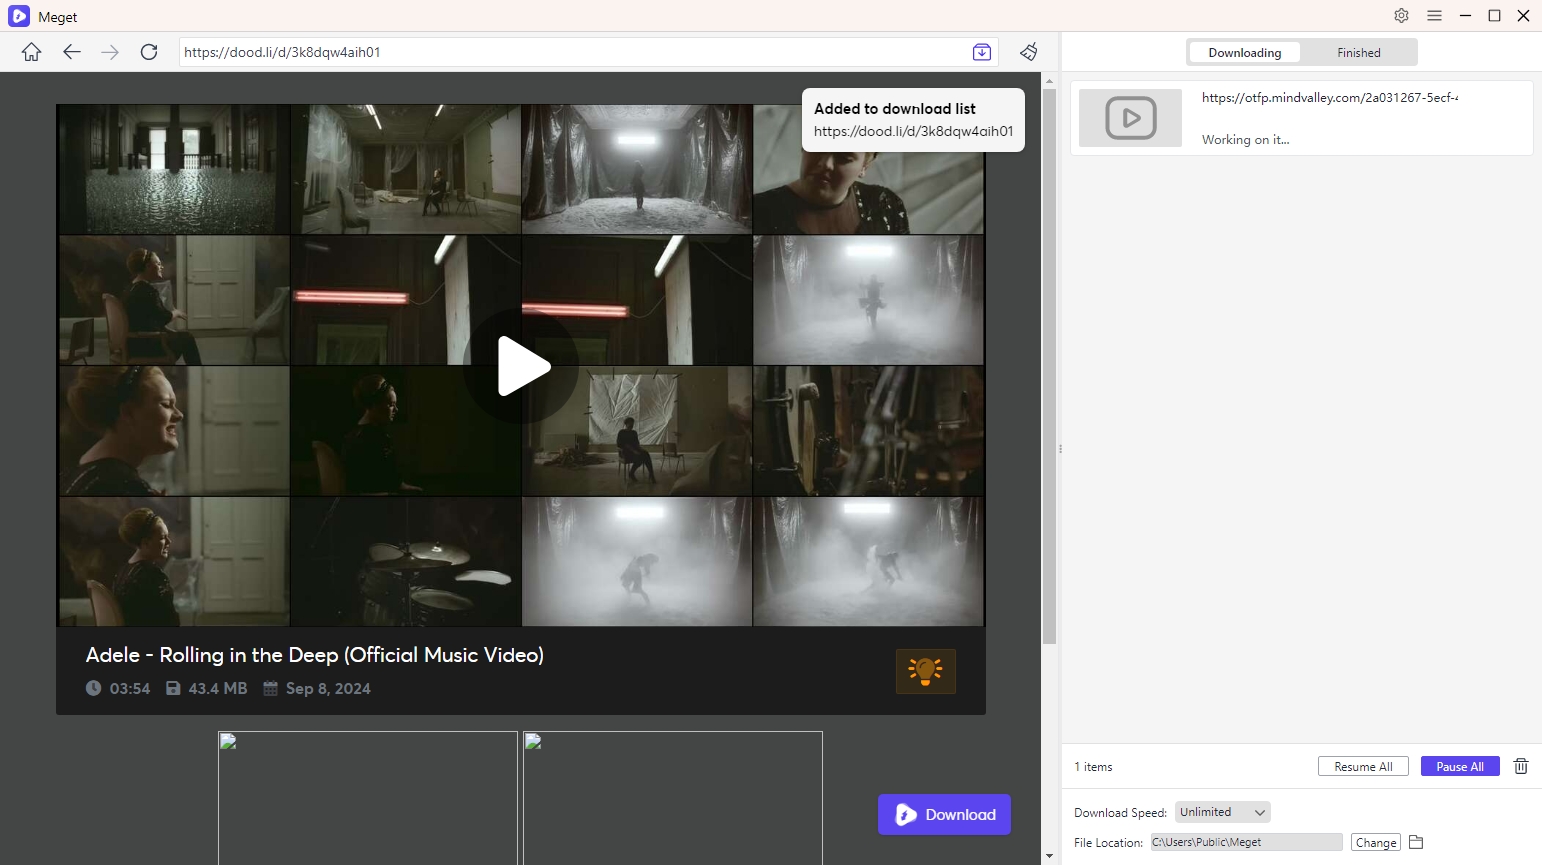The image size is (1542, 865).
Task: Click the second broken image placeholder
Action: [x=673, y=798]
